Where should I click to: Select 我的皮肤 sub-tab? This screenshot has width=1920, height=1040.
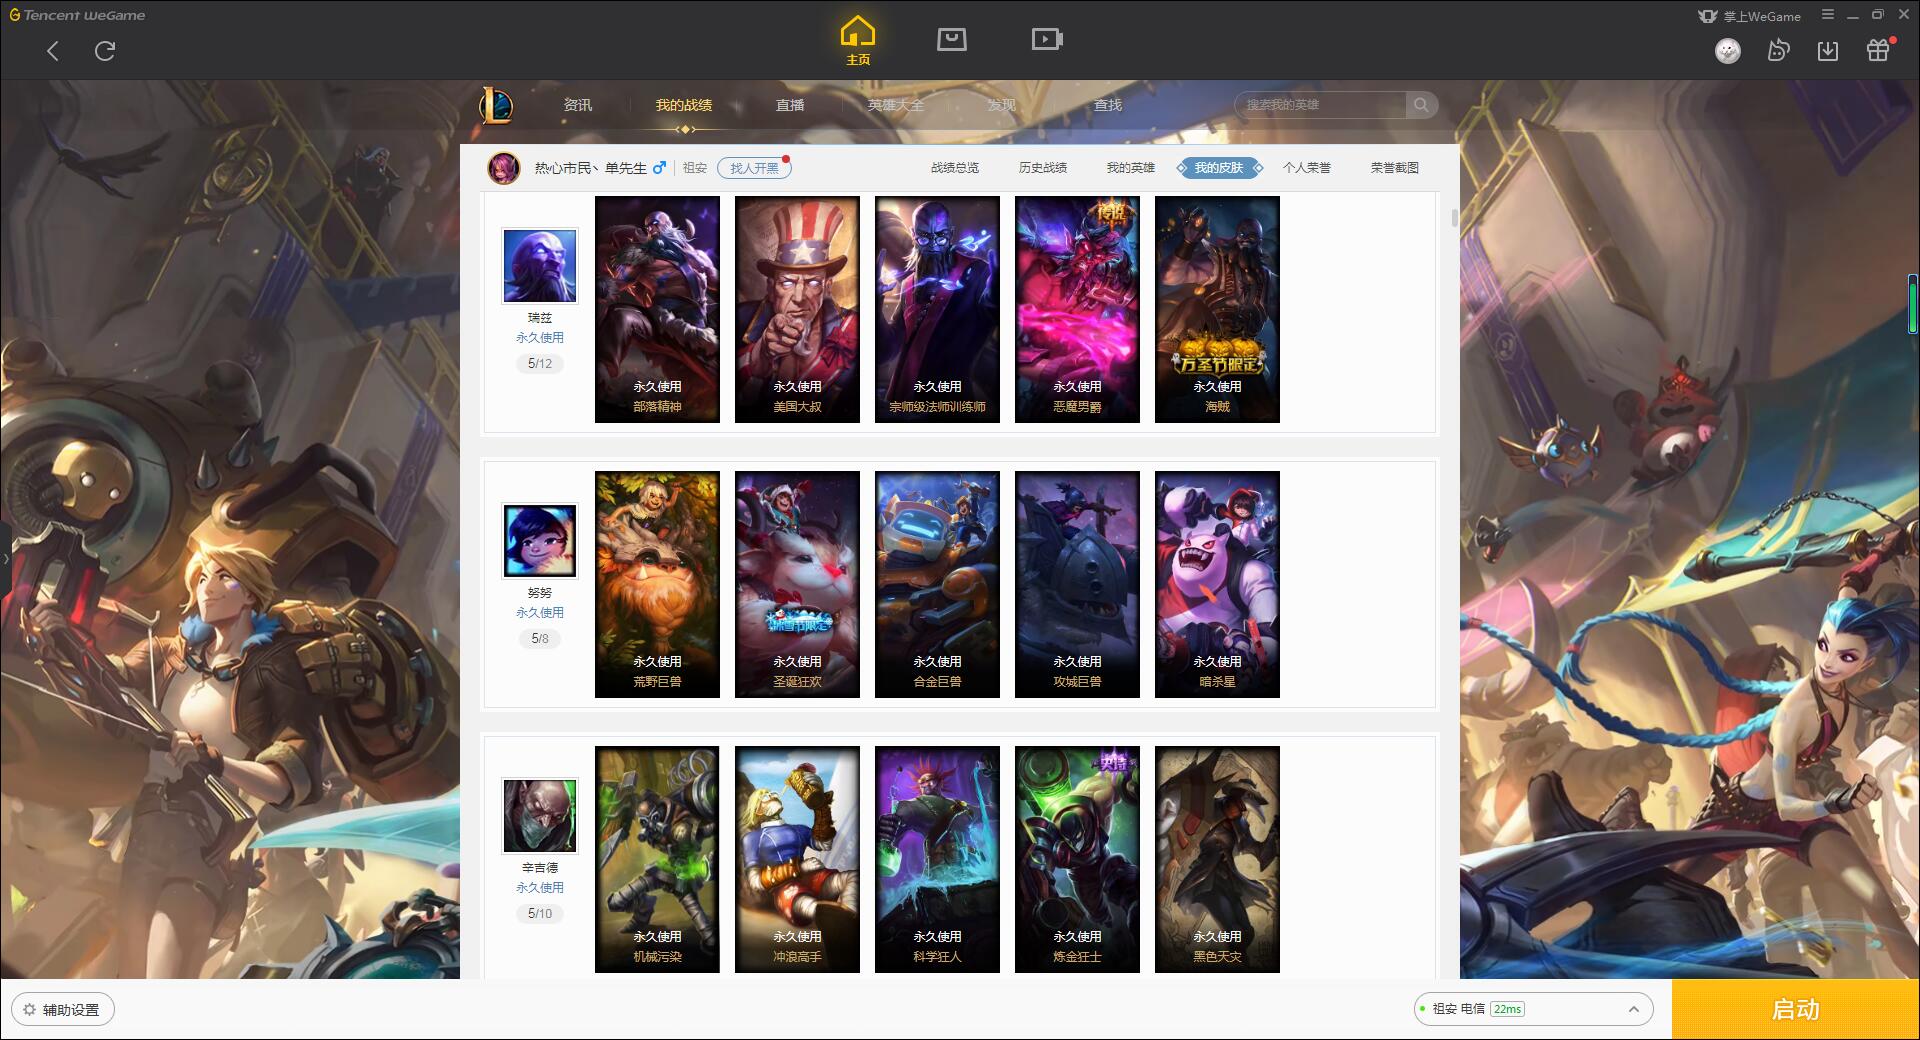click(1219, 168)
